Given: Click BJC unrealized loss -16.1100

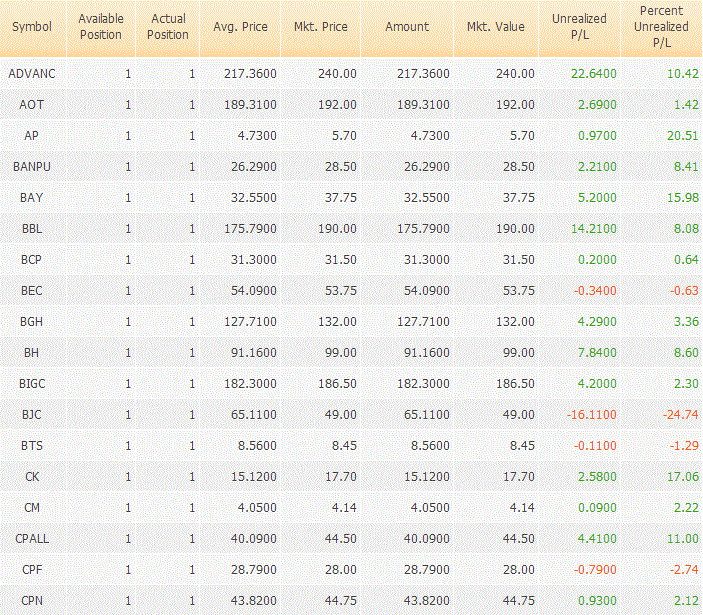Looking at the screenshot, I should (x=592, y=415).
